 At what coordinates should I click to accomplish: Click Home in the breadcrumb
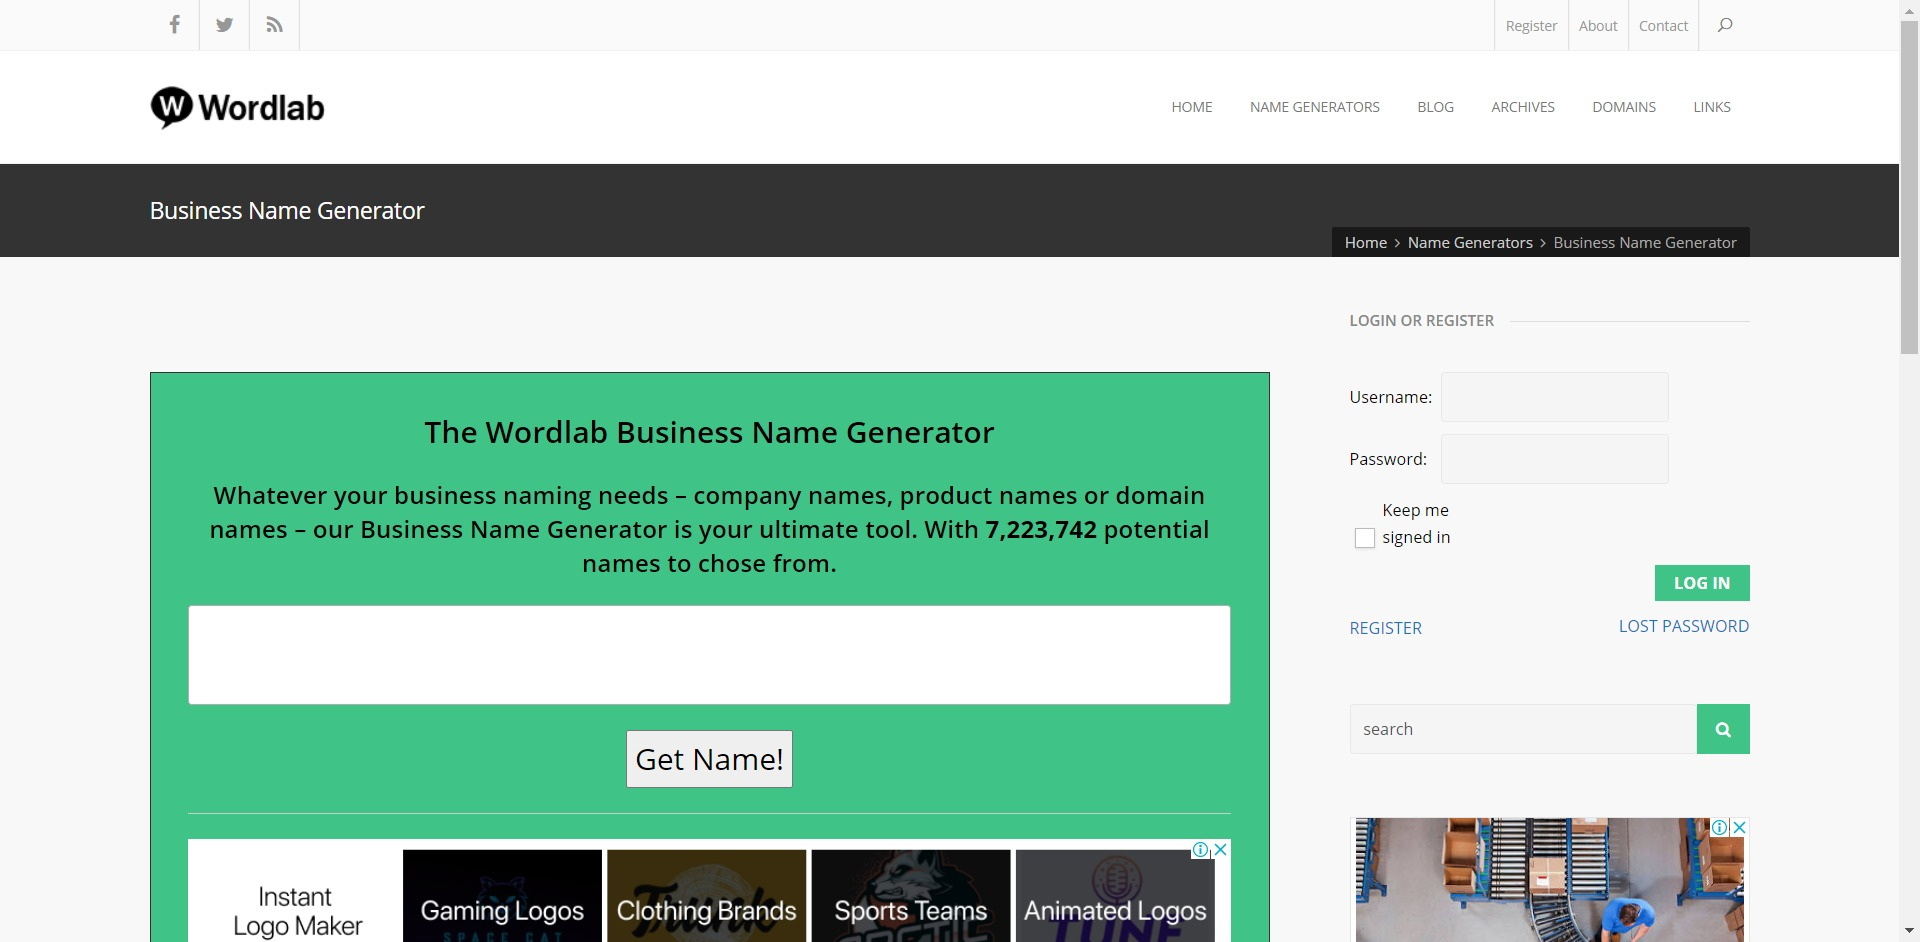pyautogui.click(x=1366, y=242)
